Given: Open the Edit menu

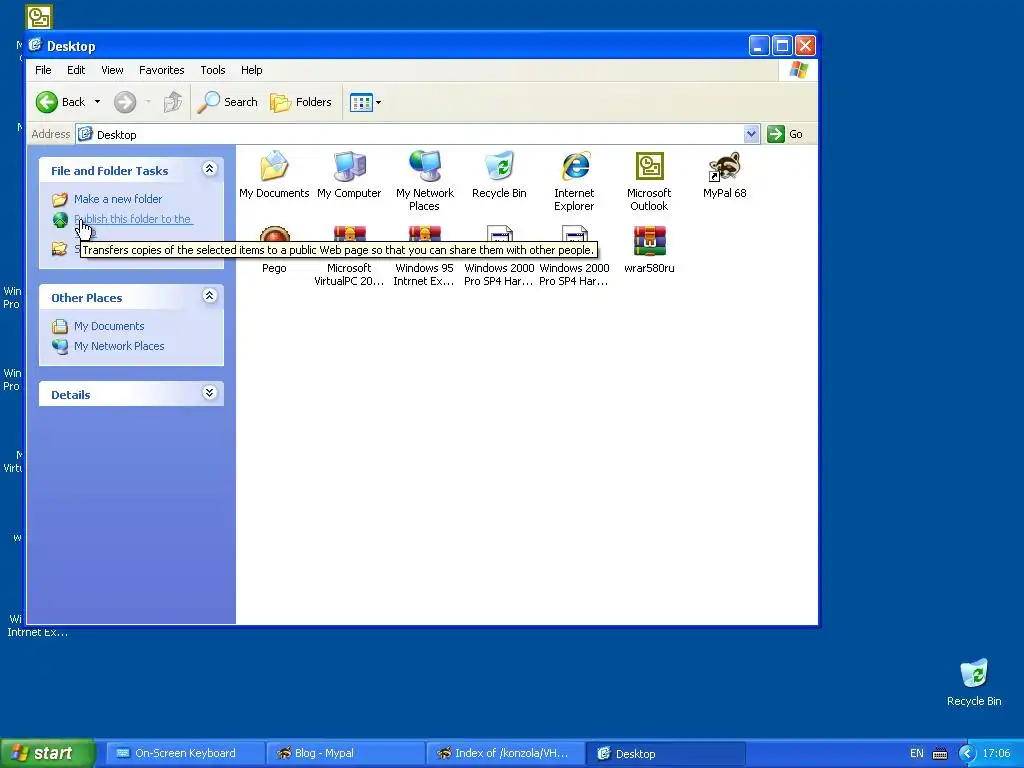Looking at the screenshot, I should [x=76, y=70].
